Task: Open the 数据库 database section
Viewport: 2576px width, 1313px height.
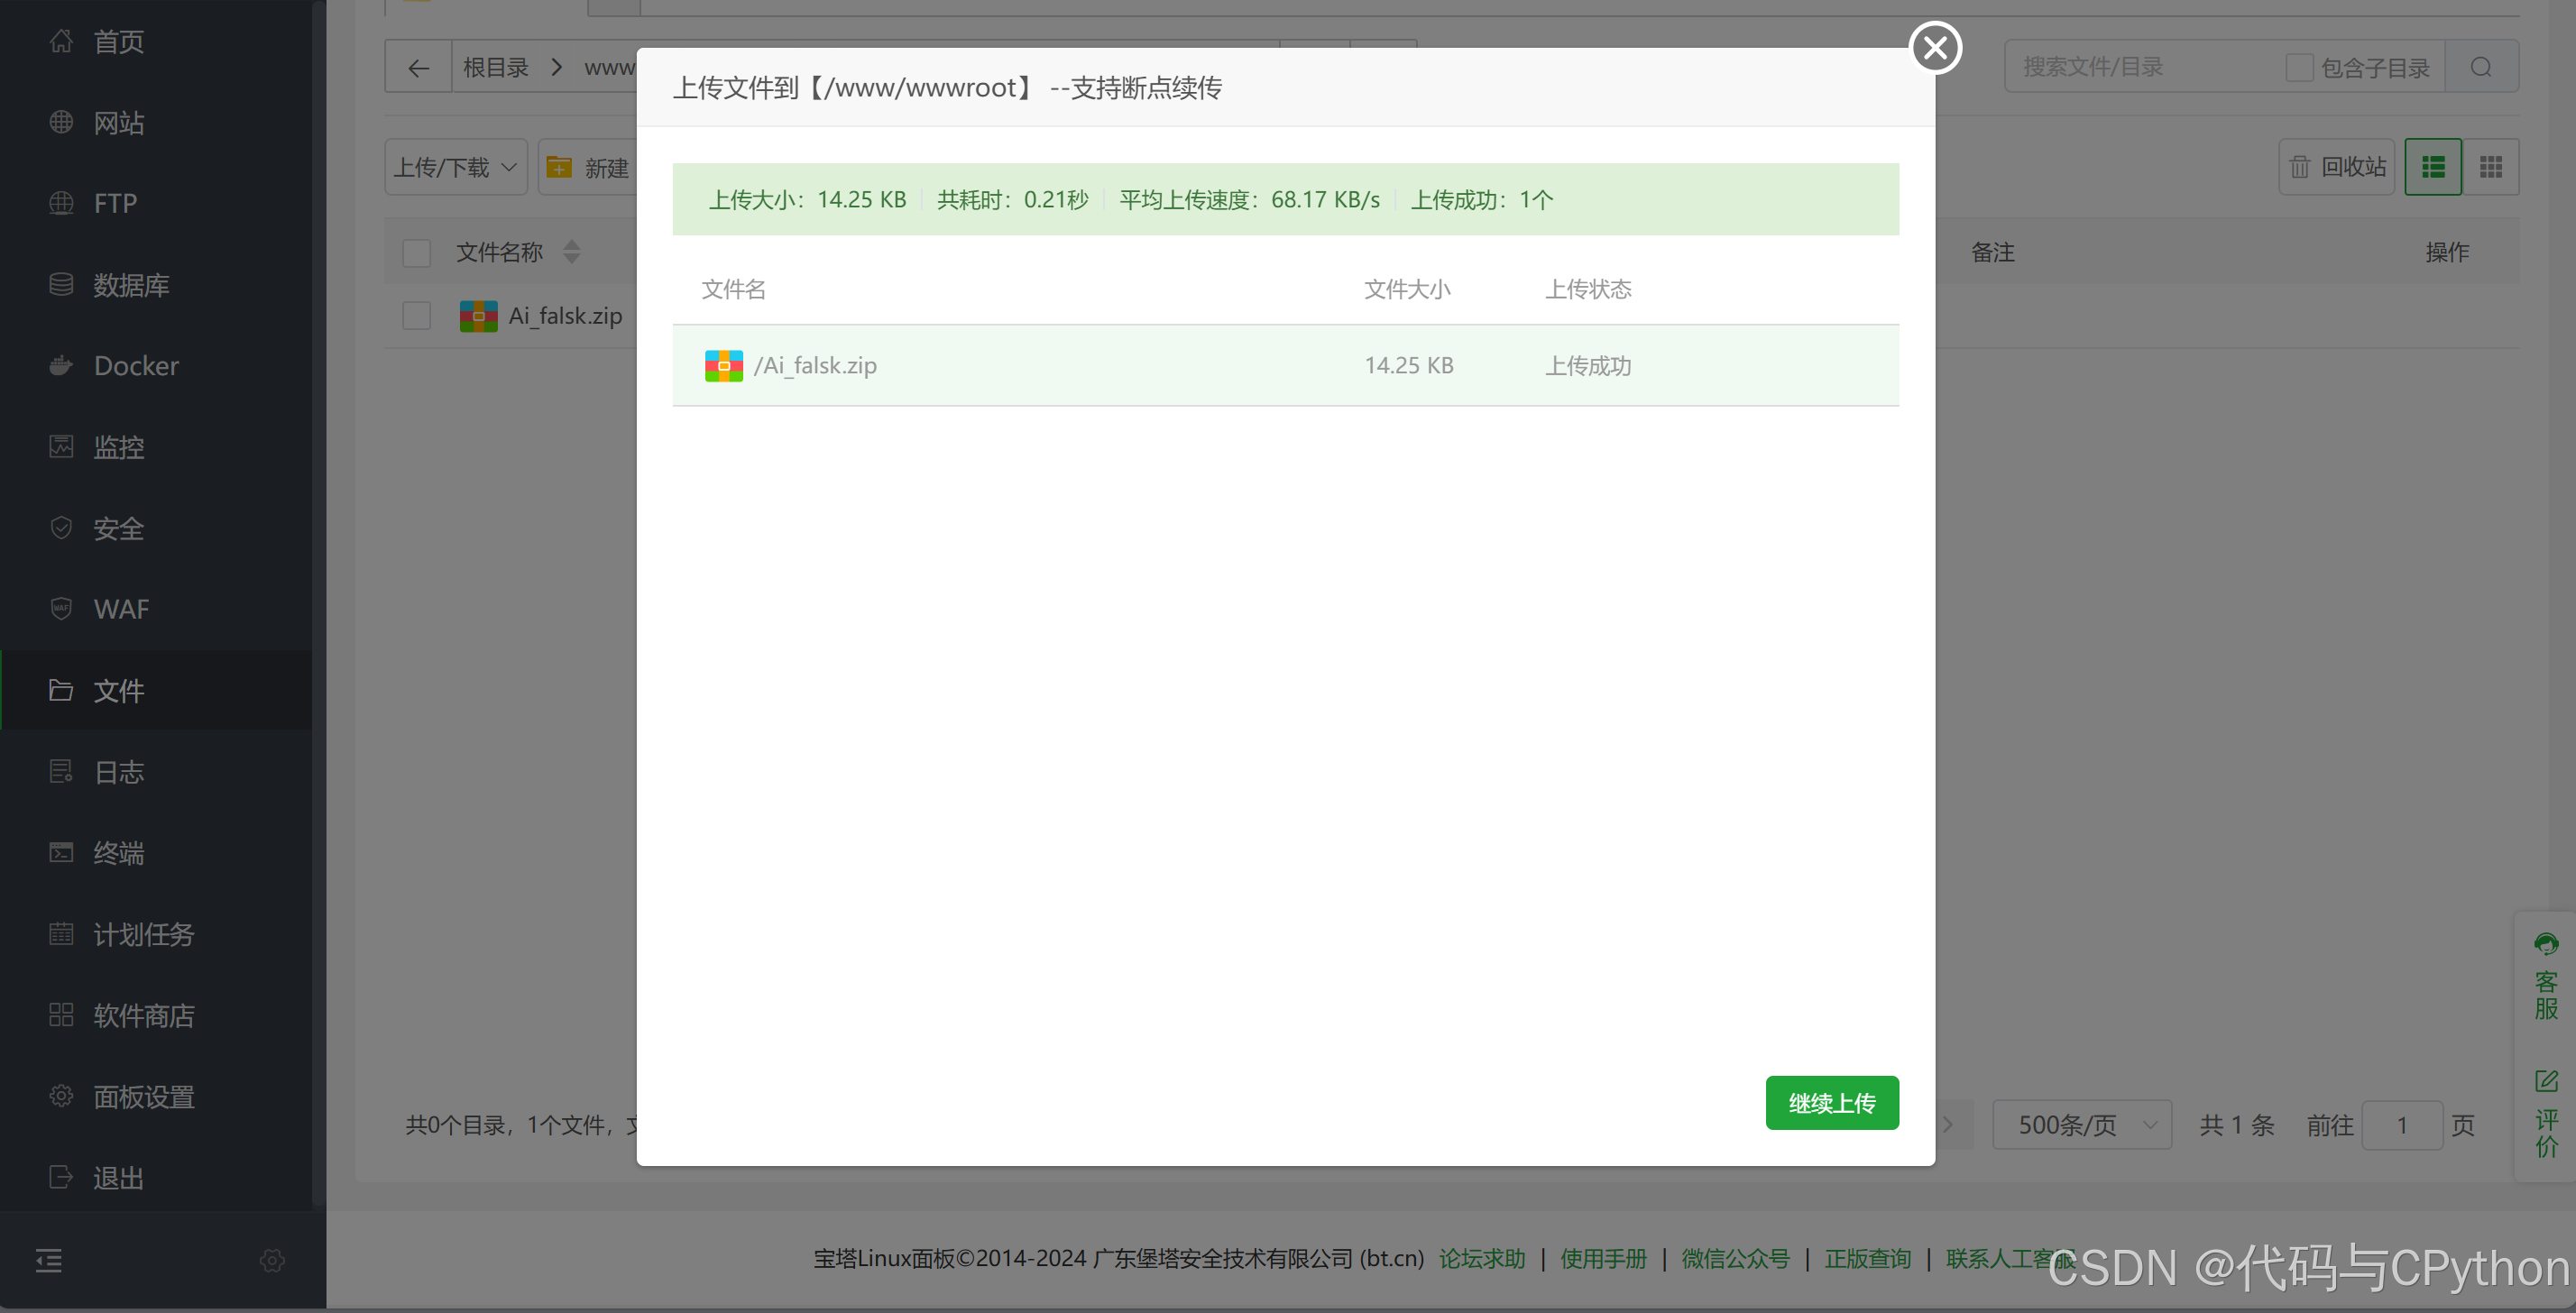Action: (131, 285)
